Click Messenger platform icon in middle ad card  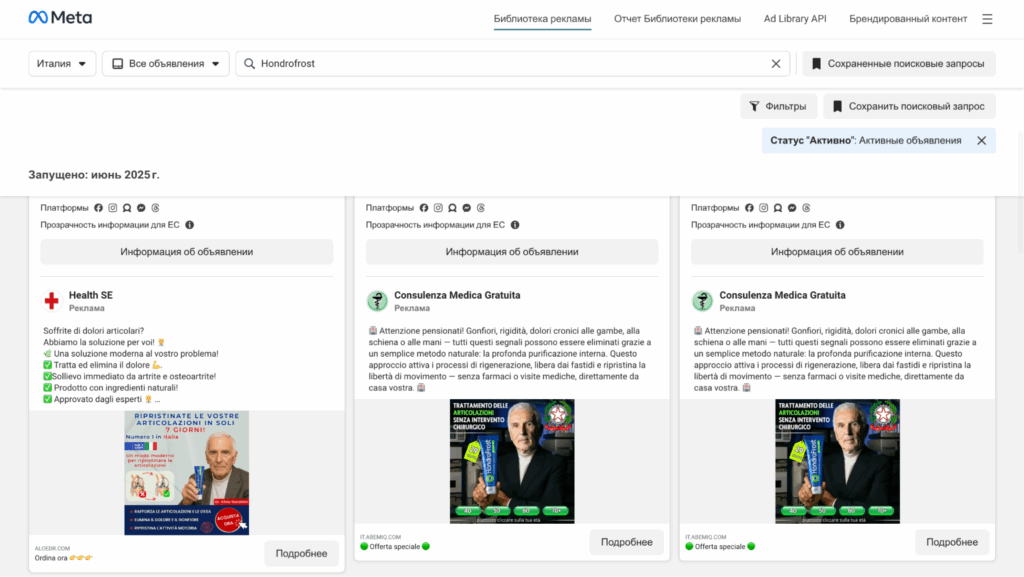point(466,208)
